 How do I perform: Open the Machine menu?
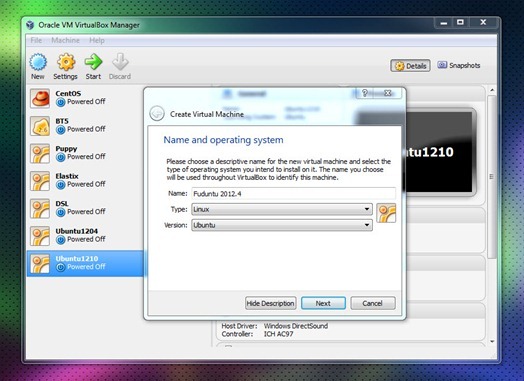pos(66,40)
